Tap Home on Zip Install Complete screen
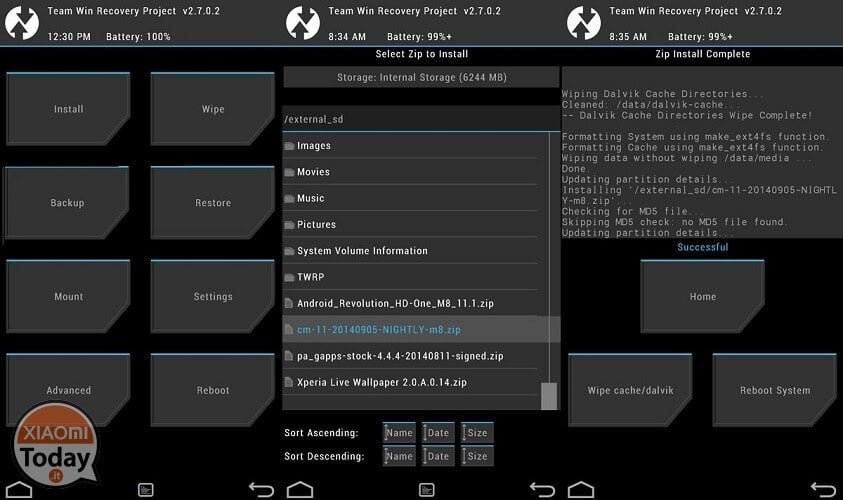This screenshot has height=500, width=843. coord(703,296)
